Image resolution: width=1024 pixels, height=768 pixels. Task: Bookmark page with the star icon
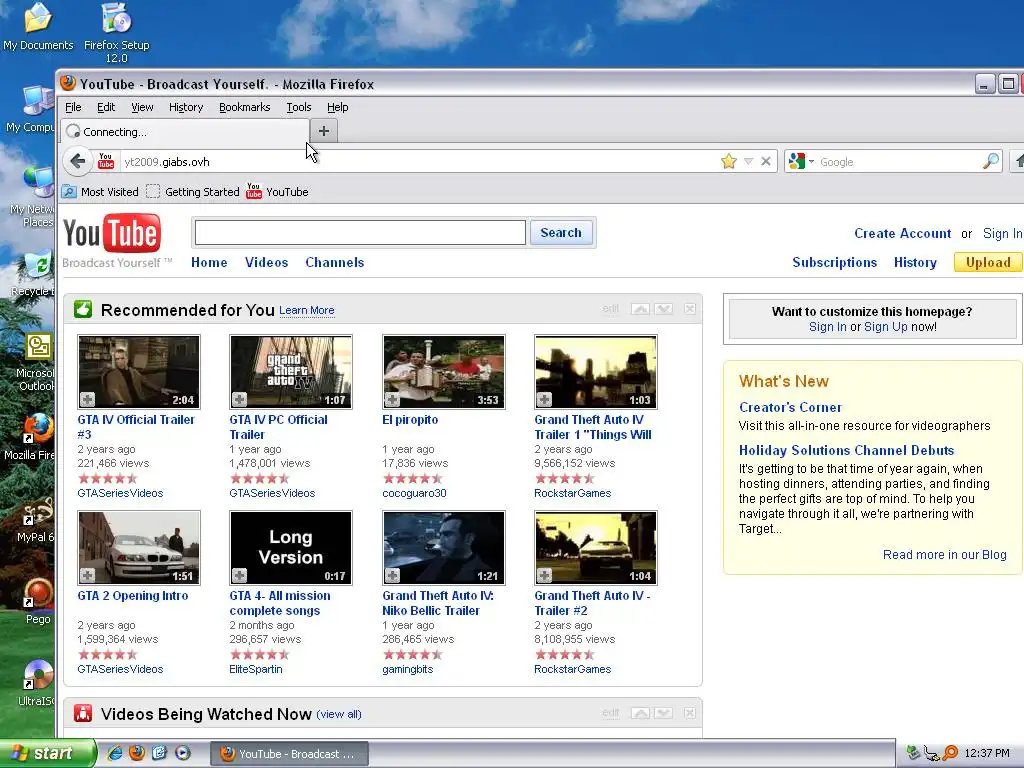point(729,161)
